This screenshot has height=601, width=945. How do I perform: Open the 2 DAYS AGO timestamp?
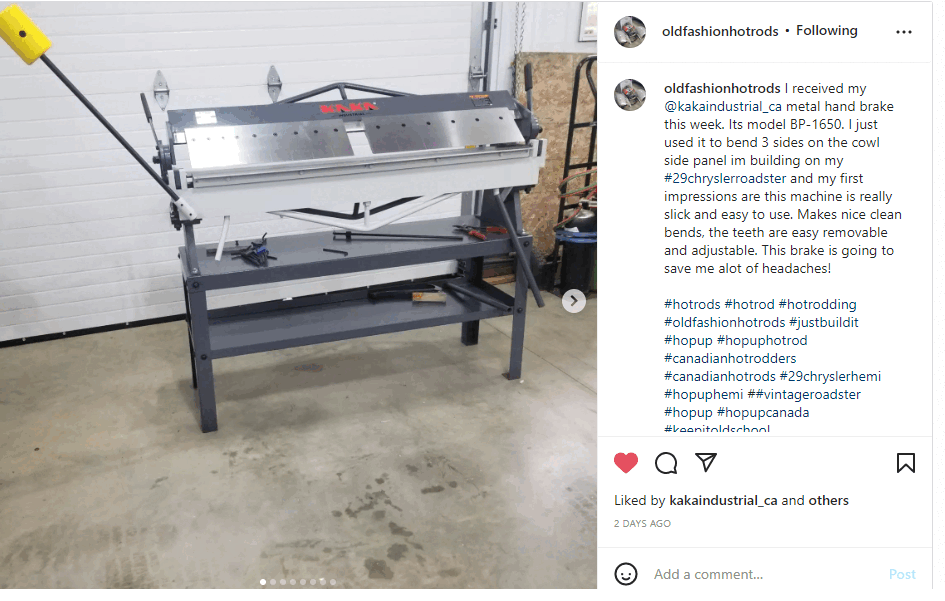tap(642, 524)
